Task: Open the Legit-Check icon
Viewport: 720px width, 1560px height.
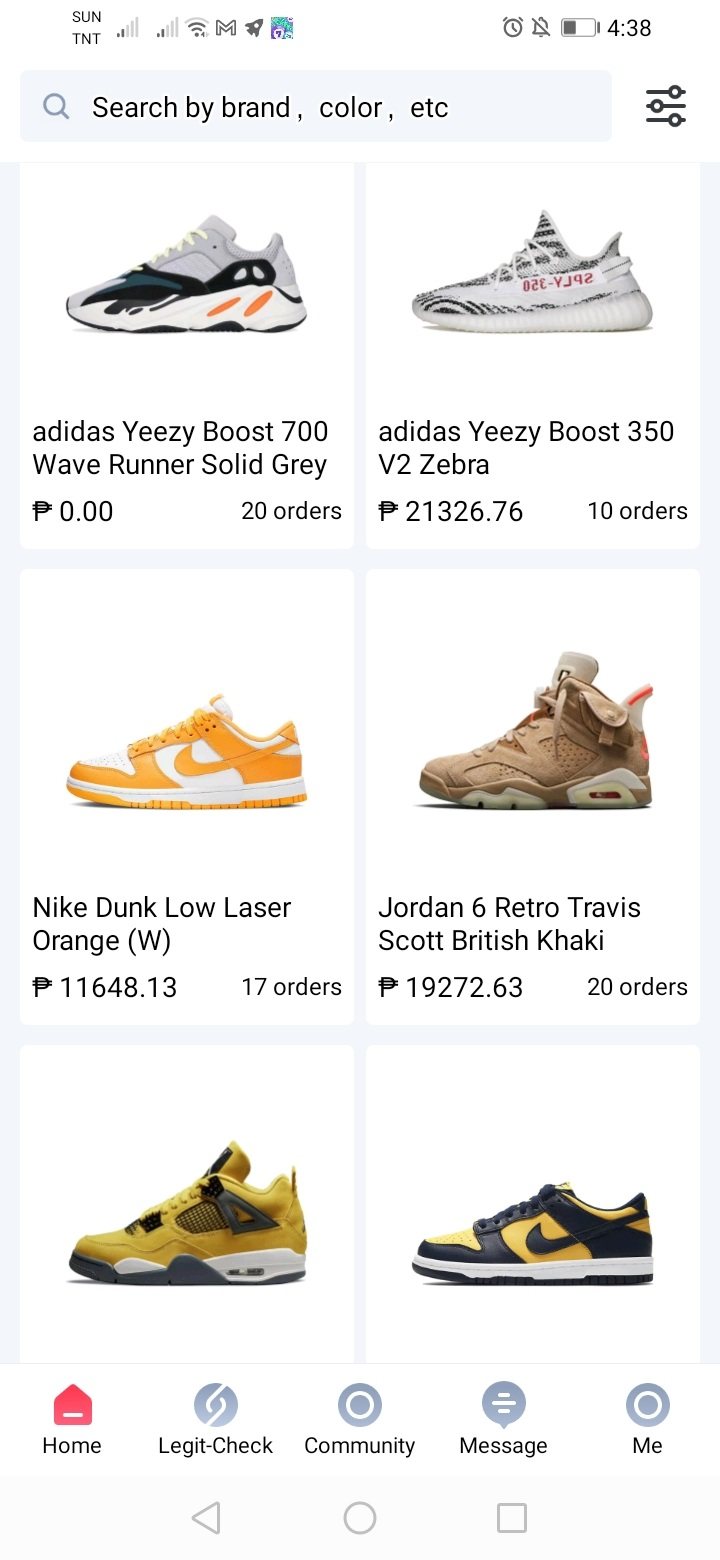Action: point(215,1404)
